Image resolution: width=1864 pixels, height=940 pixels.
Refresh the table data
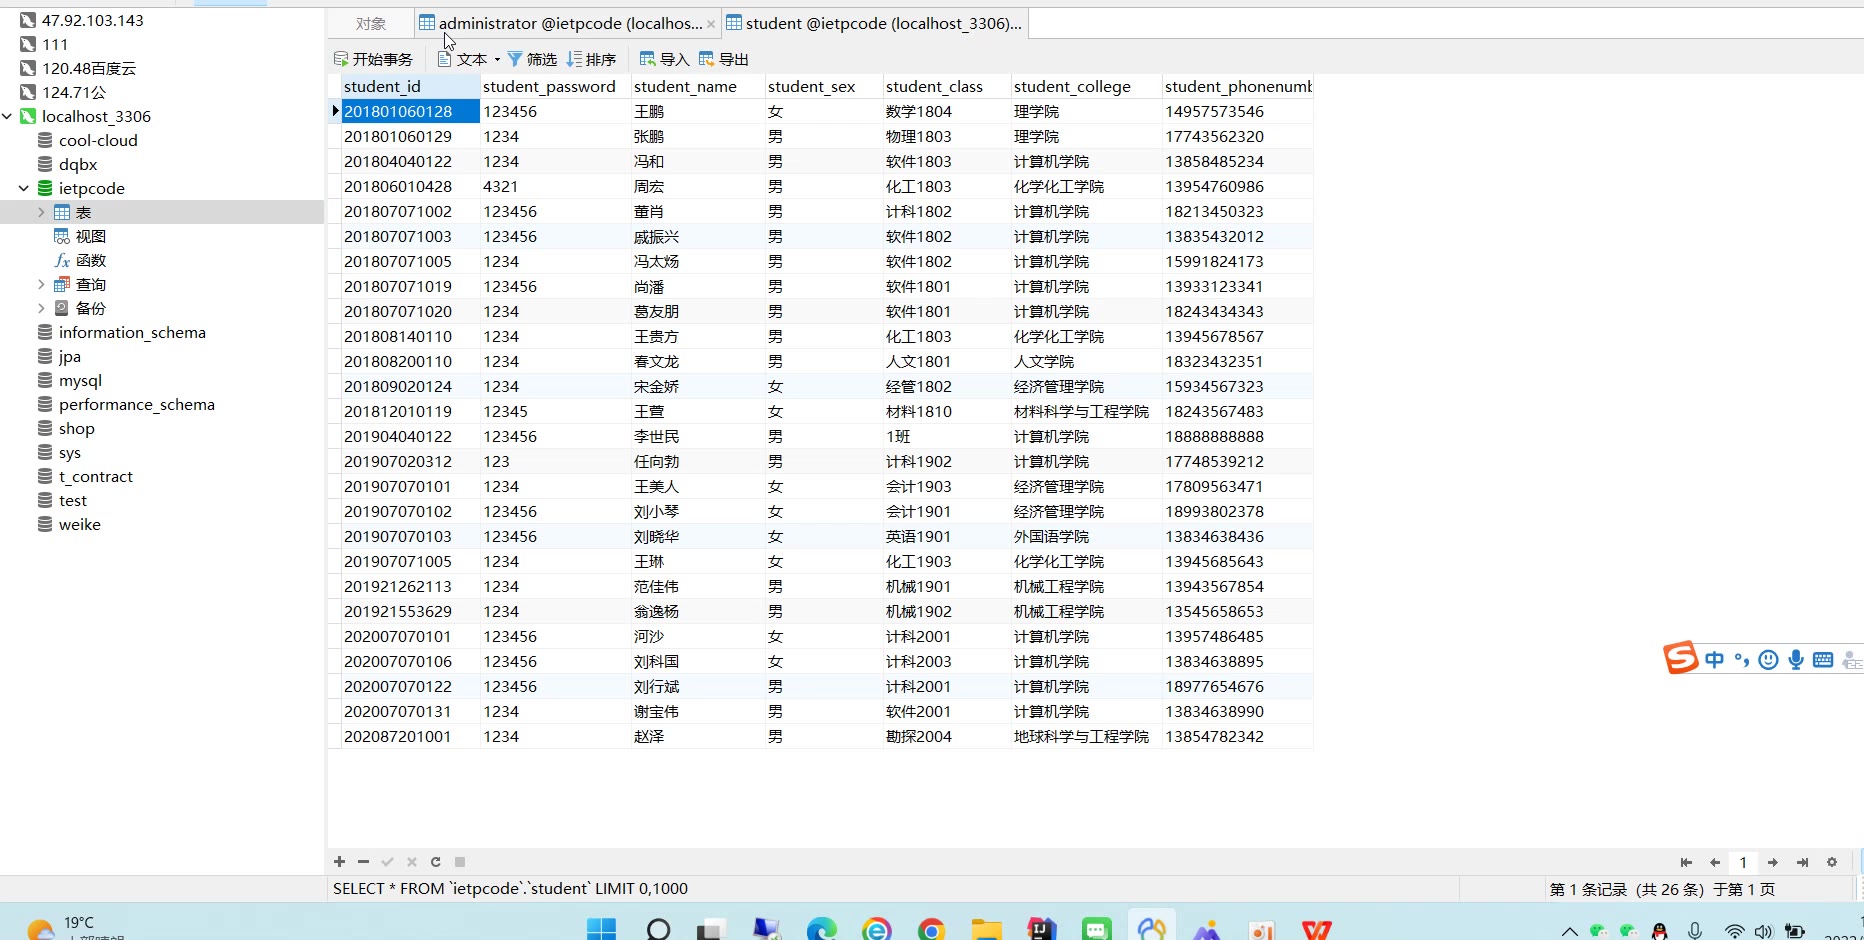coord(436,862)
